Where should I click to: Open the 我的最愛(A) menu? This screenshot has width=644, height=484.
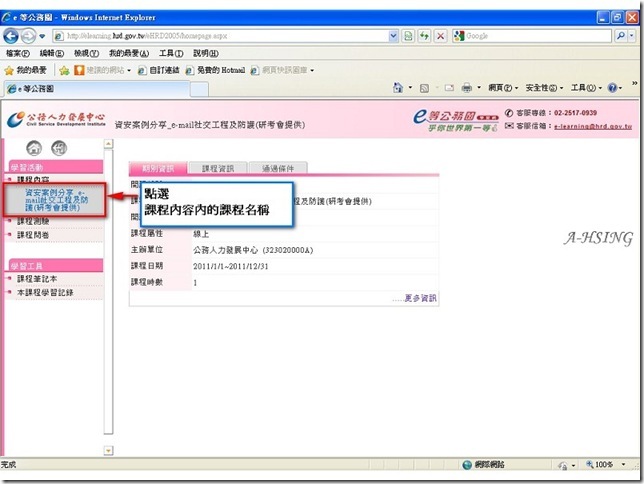click(x=129, y=53)
